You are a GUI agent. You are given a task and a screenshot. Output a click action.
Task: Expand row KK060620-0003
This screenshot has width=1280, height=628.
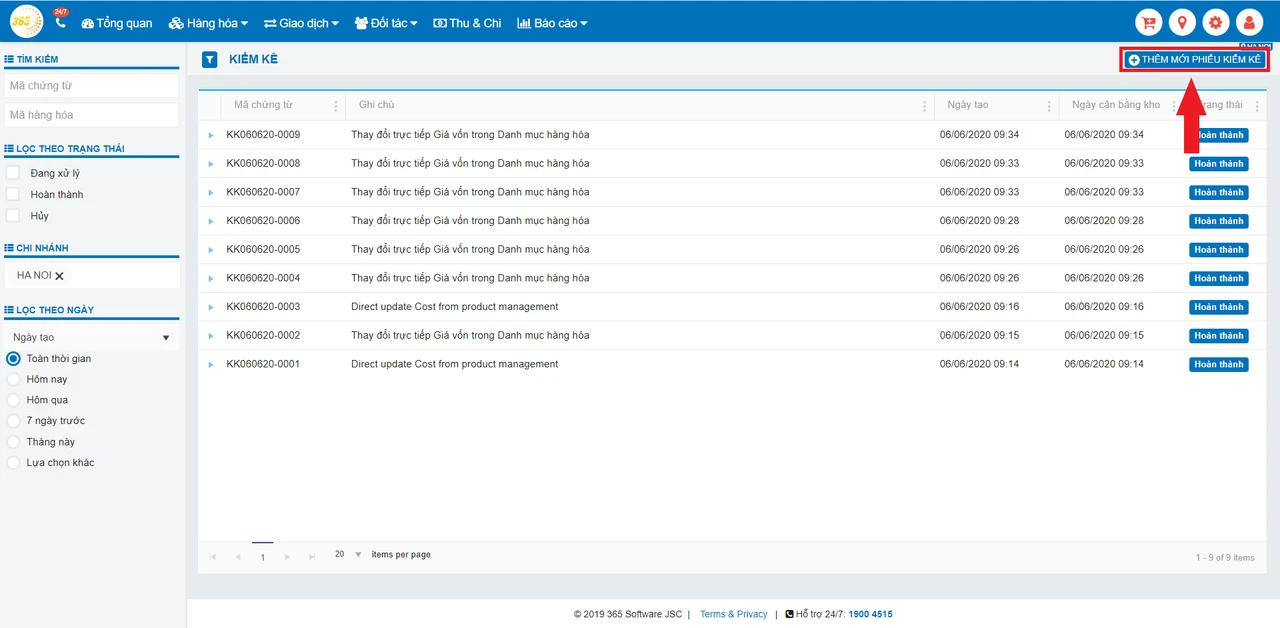211,307
